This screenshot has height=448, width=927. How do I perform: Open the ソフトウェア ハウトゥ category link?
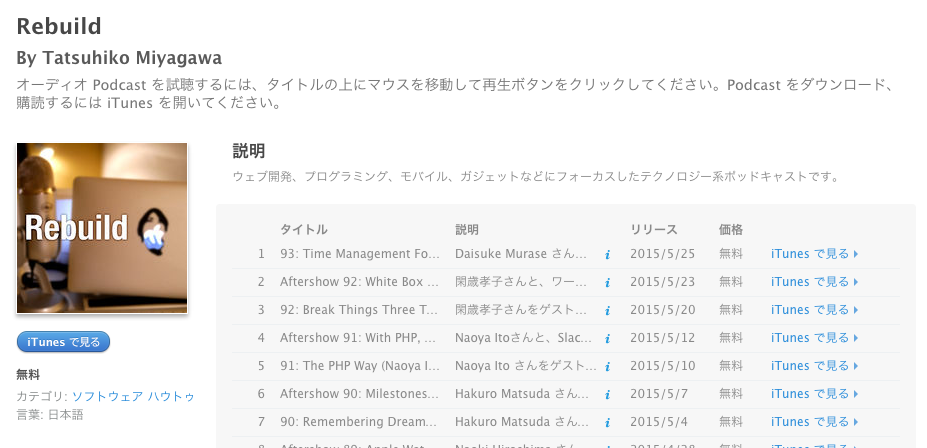click(x=133, y=396)
